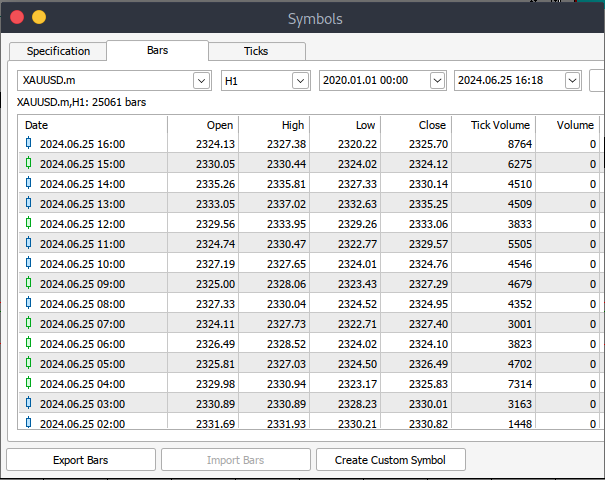Select the row dated 2024.06.25 16:00
This screenshot has height=480, width=605.
point(309,144)
